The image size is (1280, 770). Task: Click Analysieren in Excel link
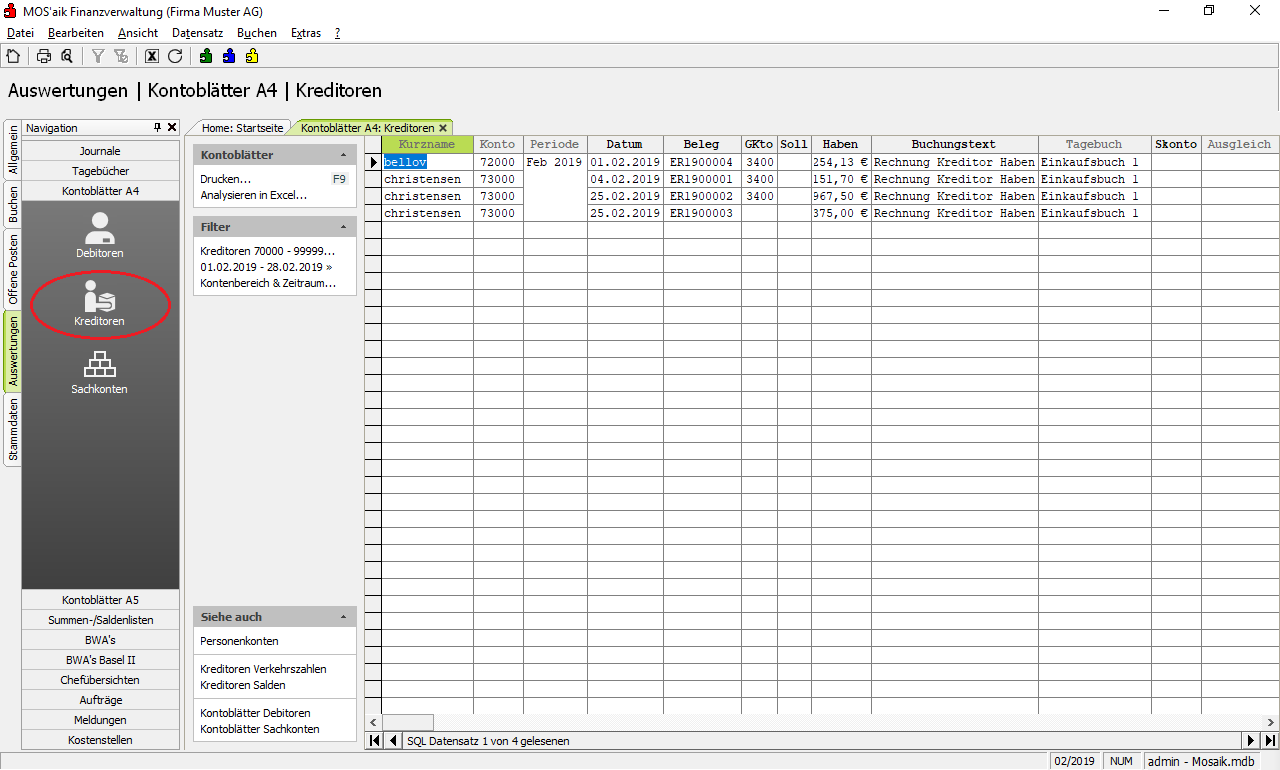click(x=254, y=195)
